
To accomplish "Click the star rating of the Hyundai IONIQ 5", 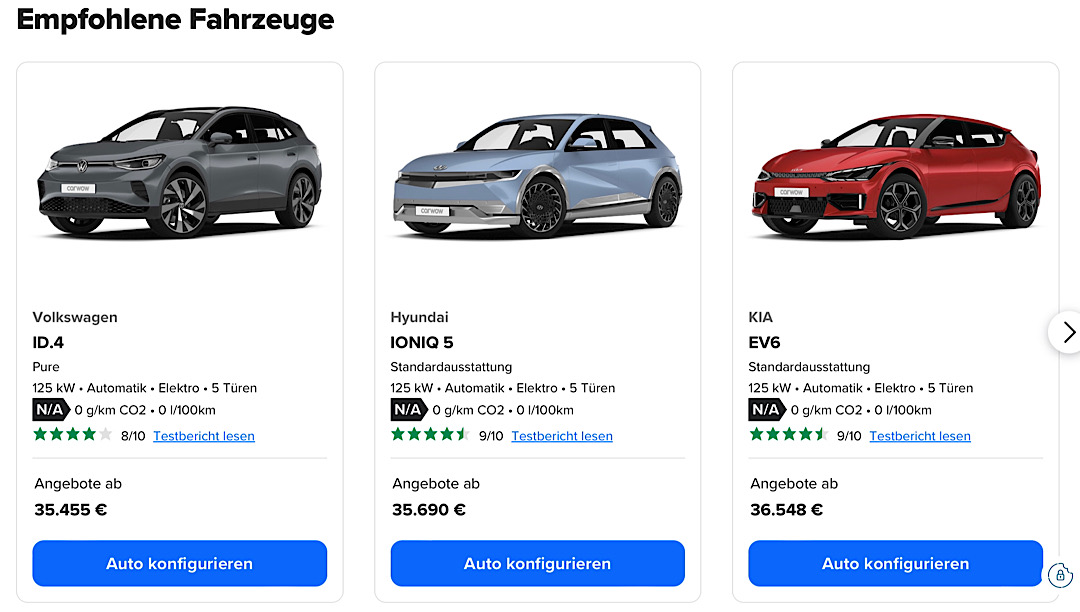I will pos(430,435).
